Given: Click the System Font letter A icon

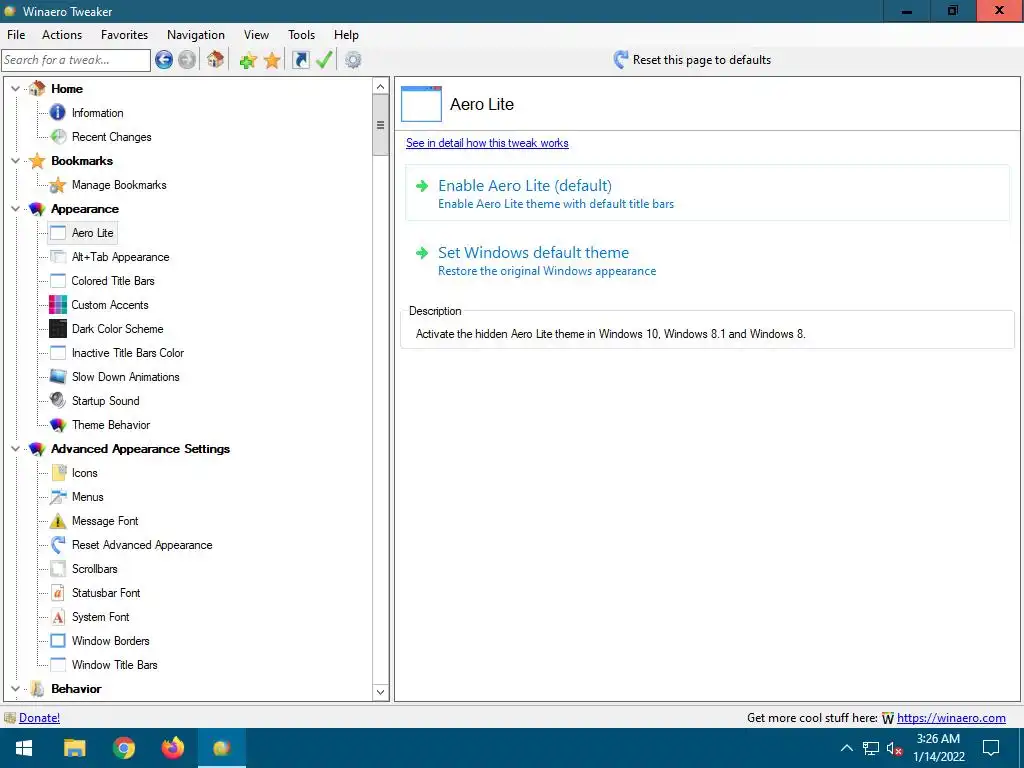Looking at the screenshot, I should pyautogui.click(x=57, y=616).
